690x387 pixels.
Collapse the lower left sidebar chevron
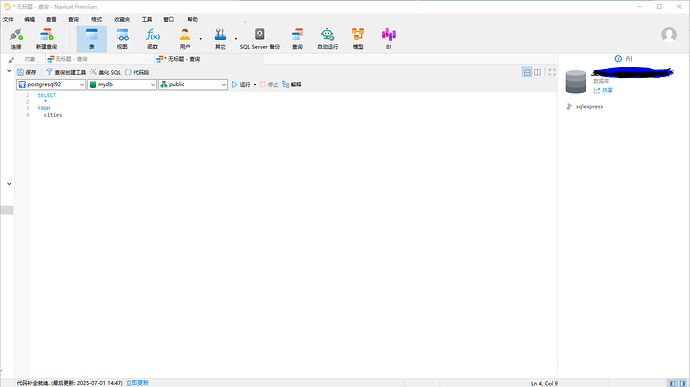9,184
